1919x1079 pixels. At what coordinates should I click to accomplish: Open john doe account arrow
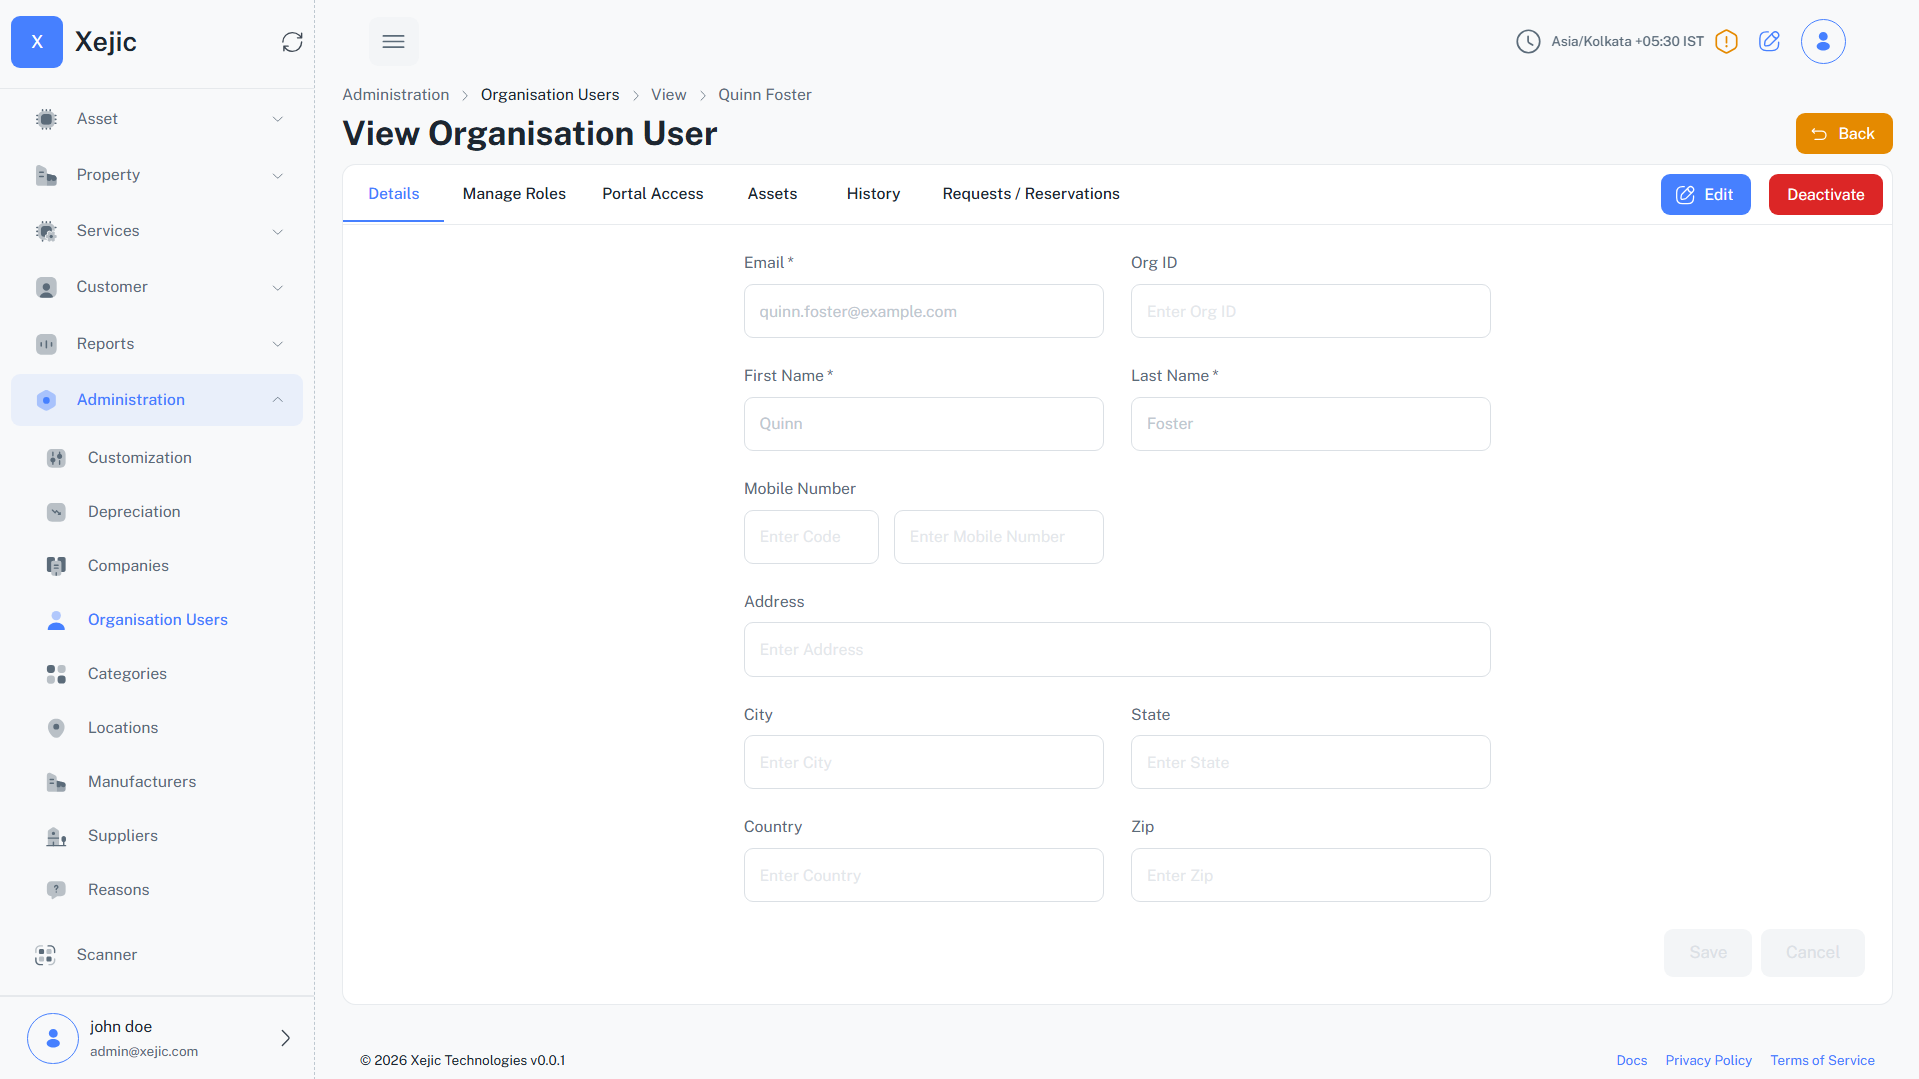click(285, 1038)
